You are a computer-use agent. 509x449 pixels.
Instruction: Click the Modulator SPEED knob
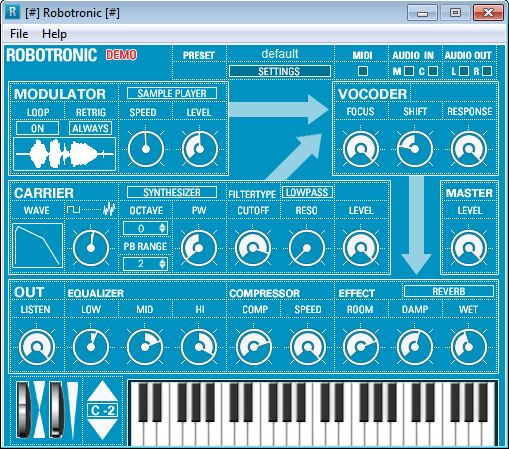click(146, 149)
